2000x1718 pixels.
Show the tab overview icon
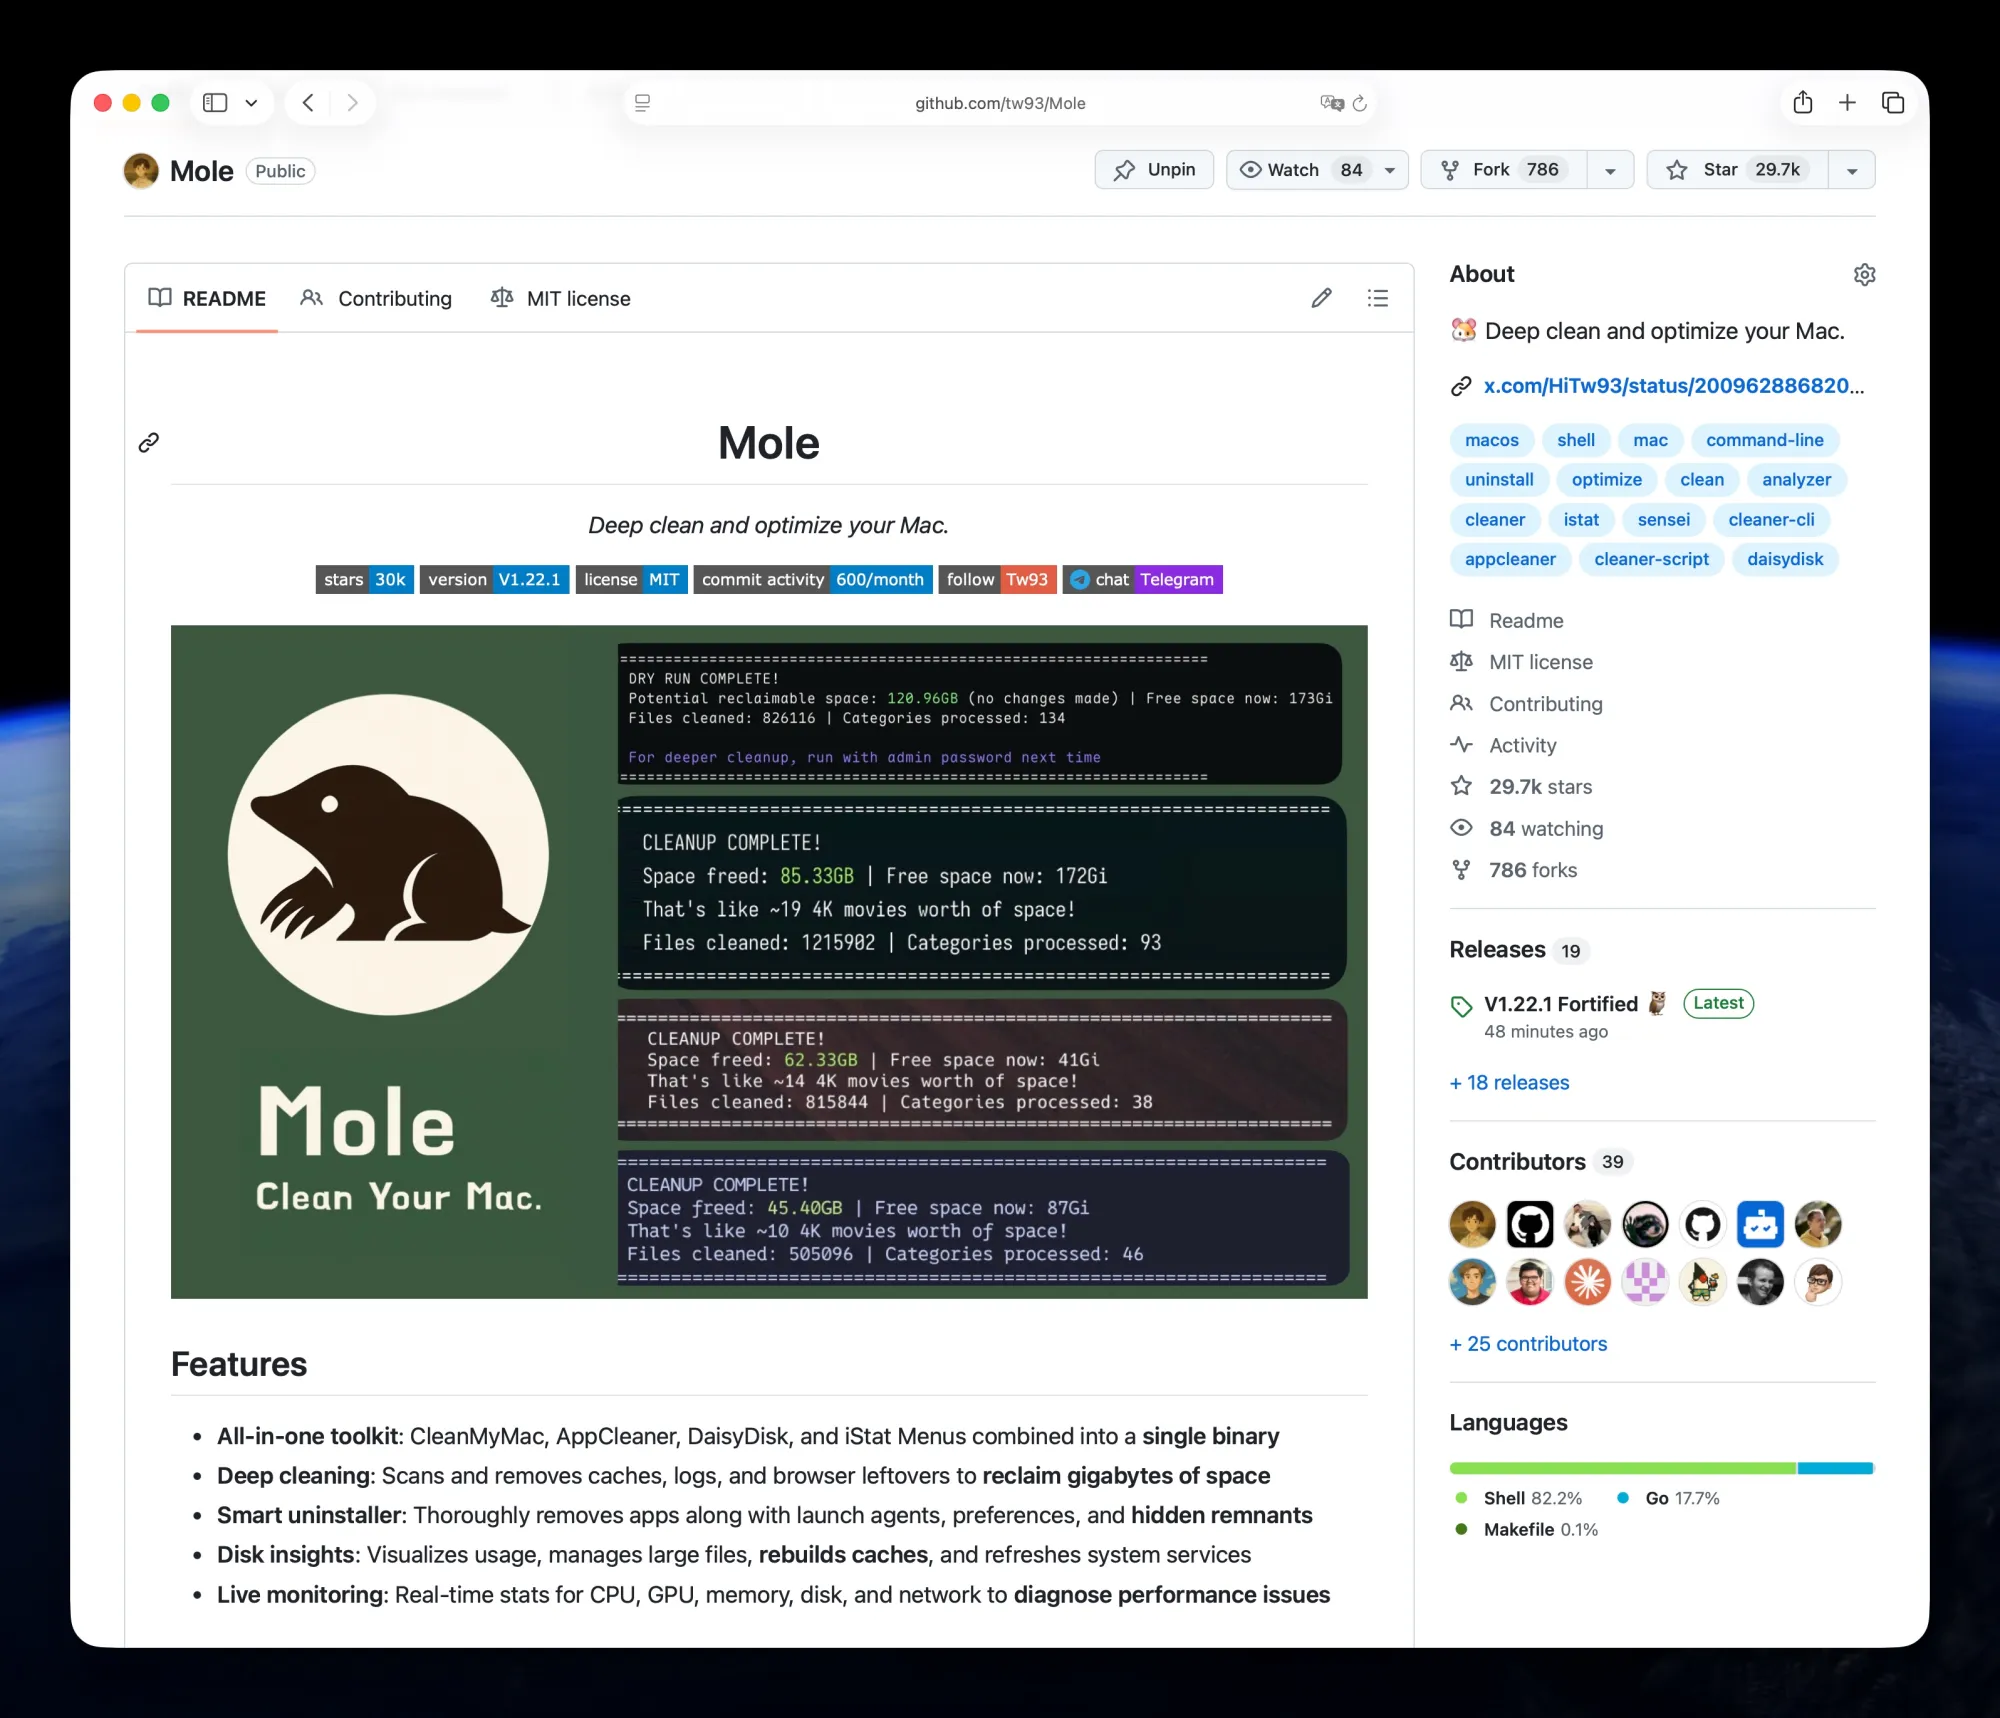tap(1892, 102)
